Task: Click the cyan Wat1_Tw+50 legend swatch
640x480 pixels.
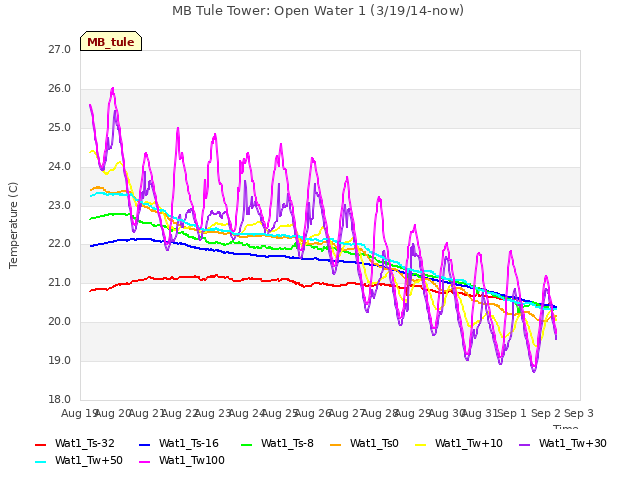Action: [41, 462]
